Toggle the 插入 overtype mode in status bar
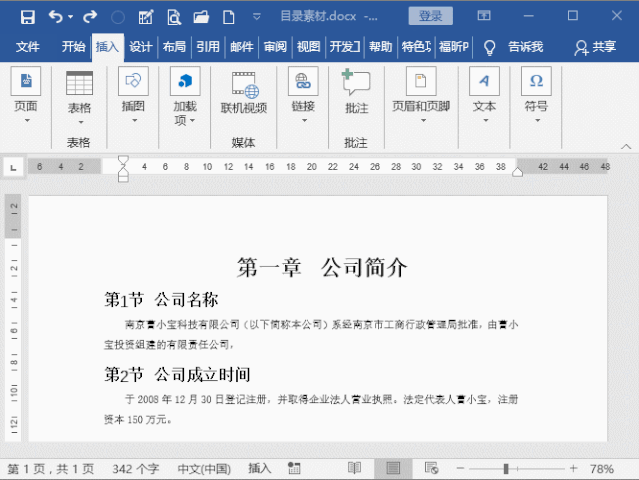 click(x=260, y=469)
